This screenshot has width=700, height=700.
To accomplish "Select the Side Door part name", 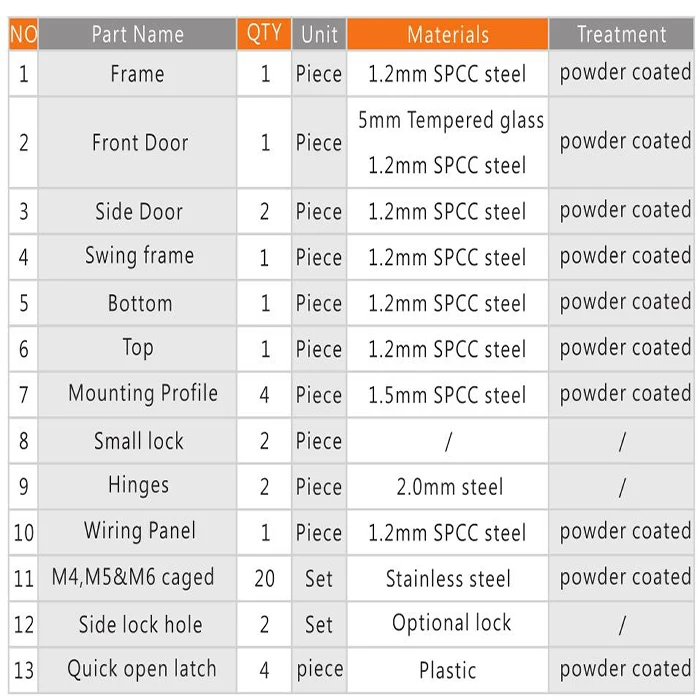I will (x=139, y=212).
